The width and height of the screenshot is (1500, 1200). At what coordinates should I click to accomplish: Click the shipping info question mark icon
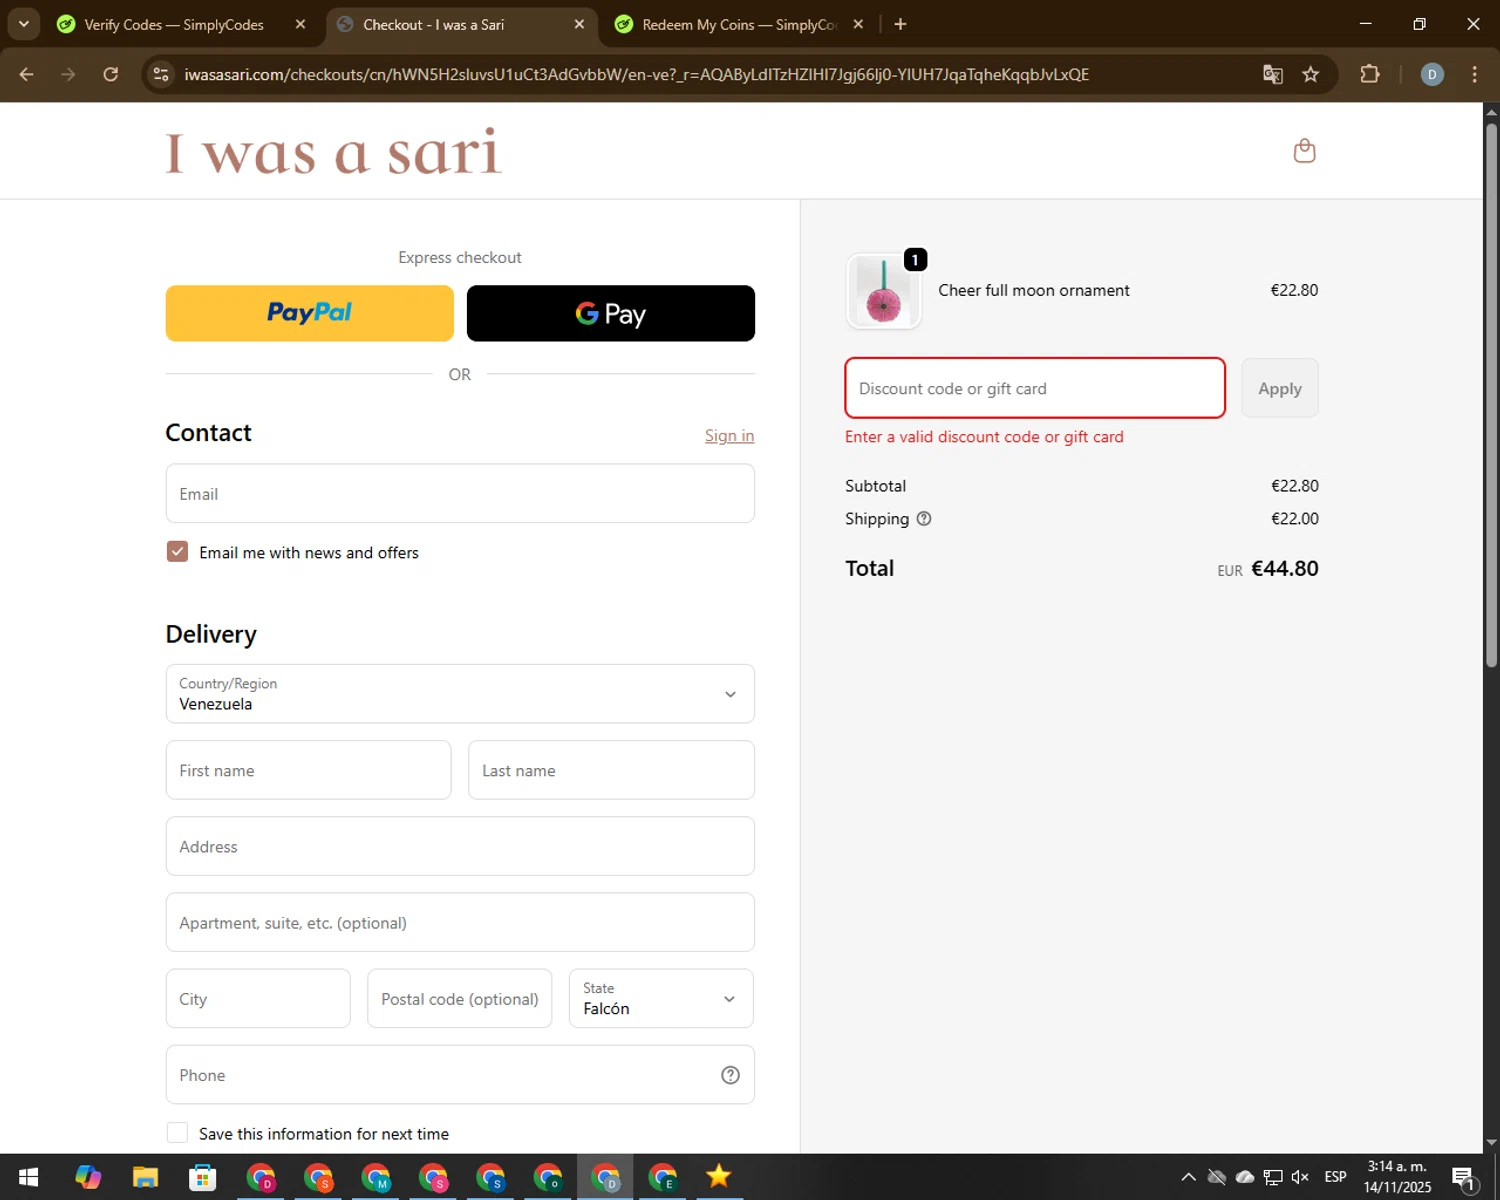pos(924,518)
